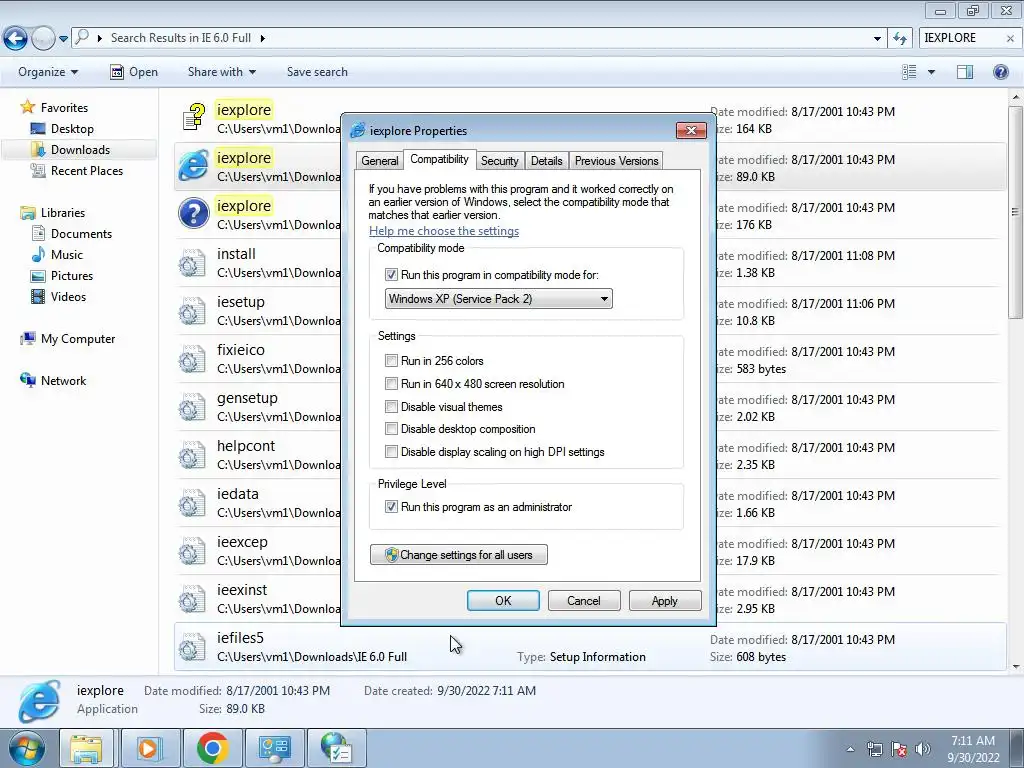1024x768 pixels.
Task: Confirm properties with OK button
Action: point(504,601)
